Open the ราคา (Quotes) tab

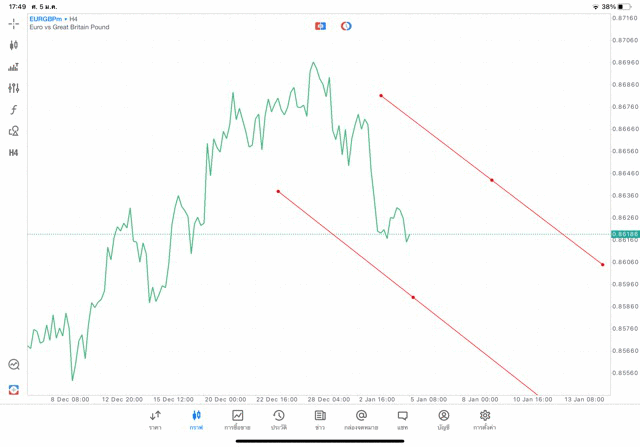(x=155, y=420)
